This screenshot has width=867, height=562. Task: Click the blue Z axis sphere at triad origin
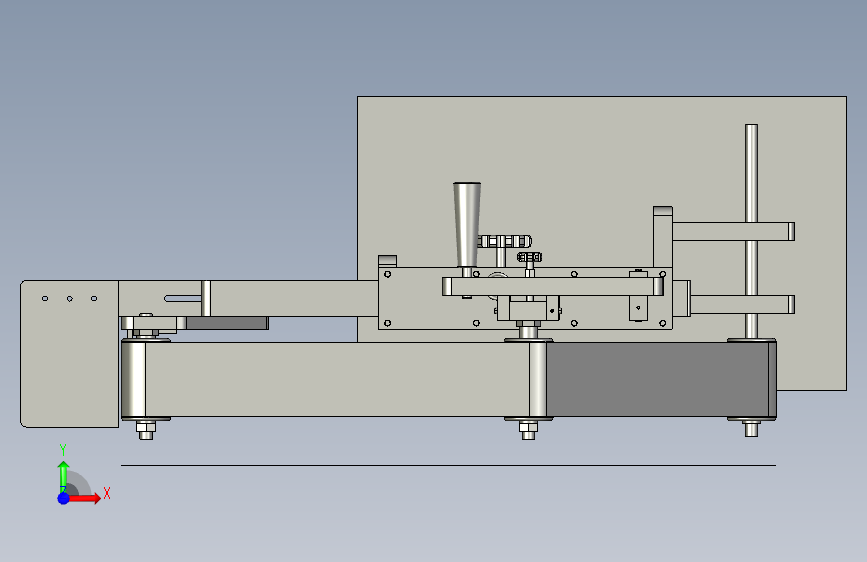pyautogui.click(x=63, y=498)
